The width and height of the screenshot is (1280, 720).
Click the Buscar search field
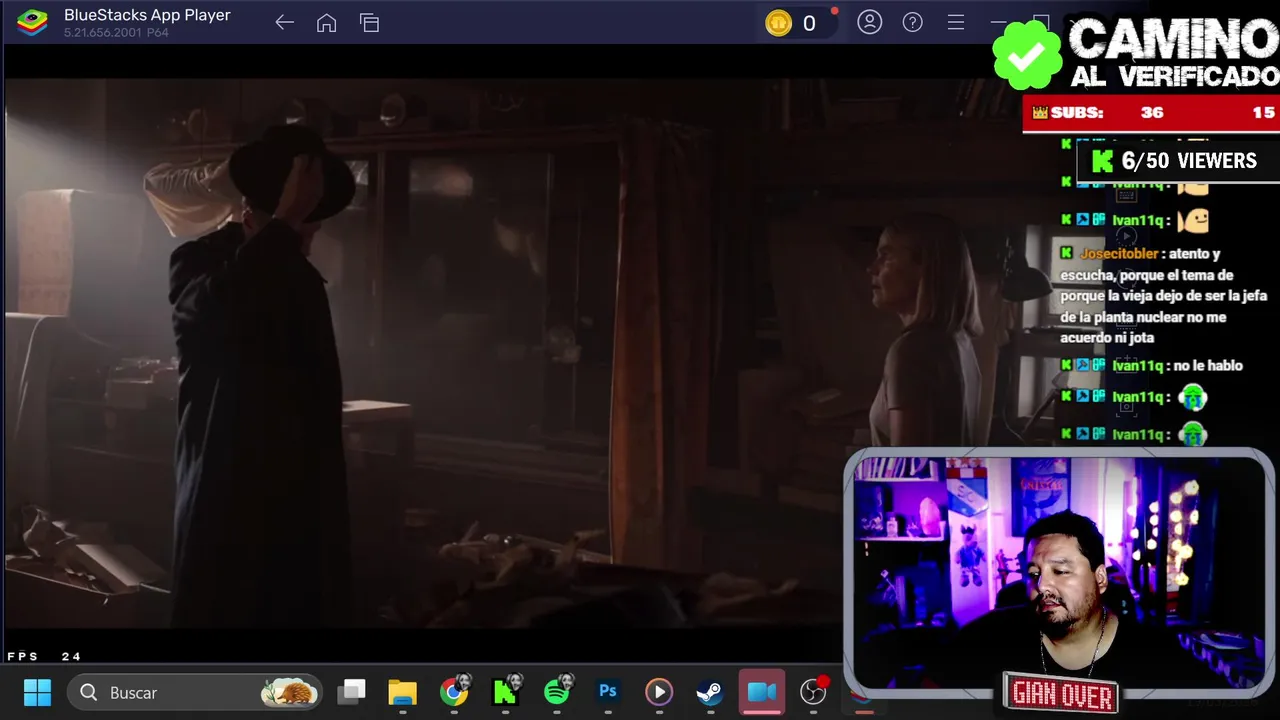pos(195,692)
